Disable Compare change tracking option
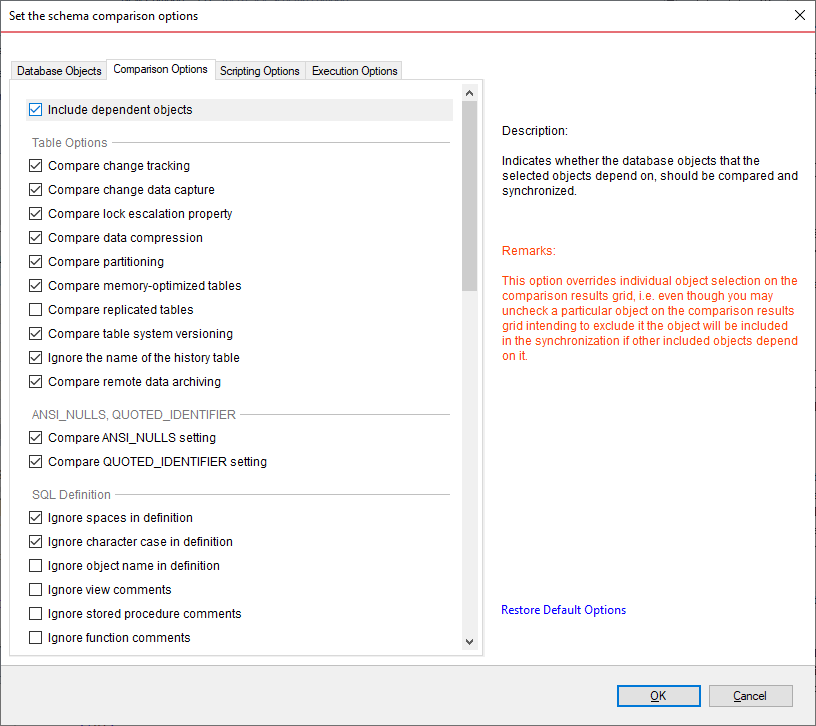 [36, 166]
